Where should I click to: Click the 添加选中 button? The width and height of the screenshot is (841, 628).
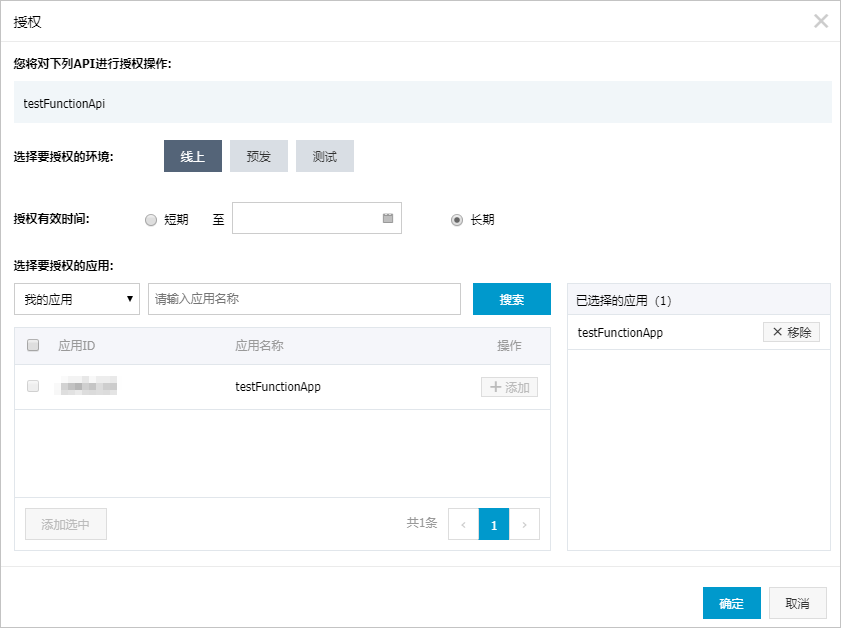point(66,524)
